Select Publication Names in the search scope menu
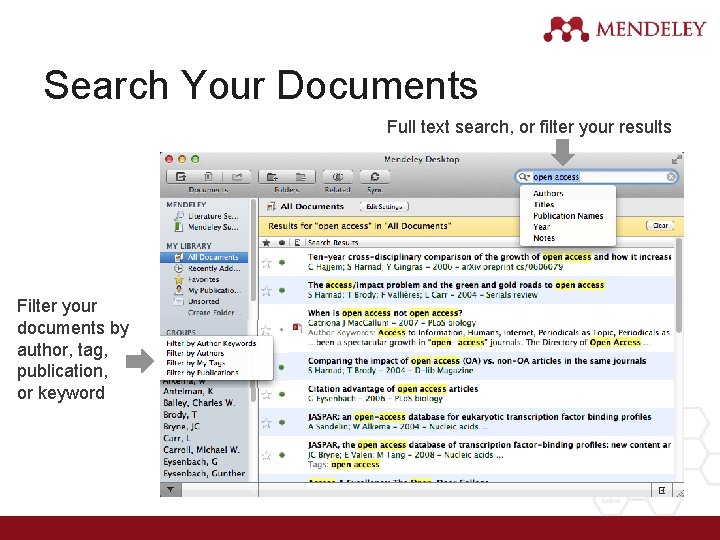The width and height of the screenshot is (720, 540). (x=568, y=216)
